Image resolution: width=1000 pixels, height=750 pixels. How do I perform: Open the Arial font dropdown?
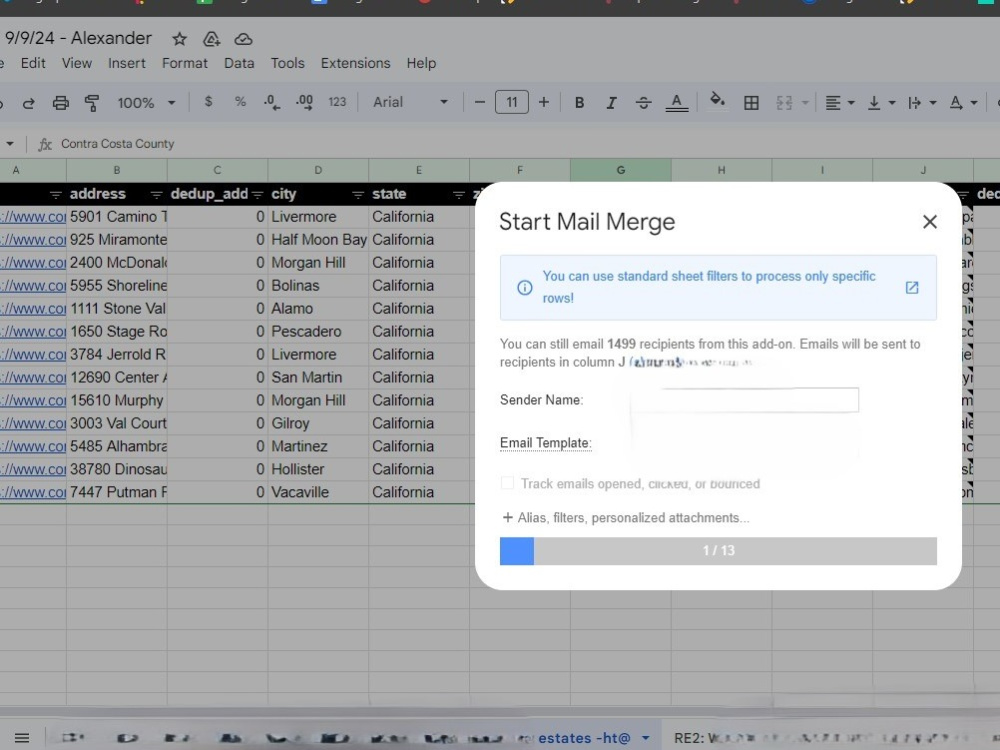pos(410,102)
